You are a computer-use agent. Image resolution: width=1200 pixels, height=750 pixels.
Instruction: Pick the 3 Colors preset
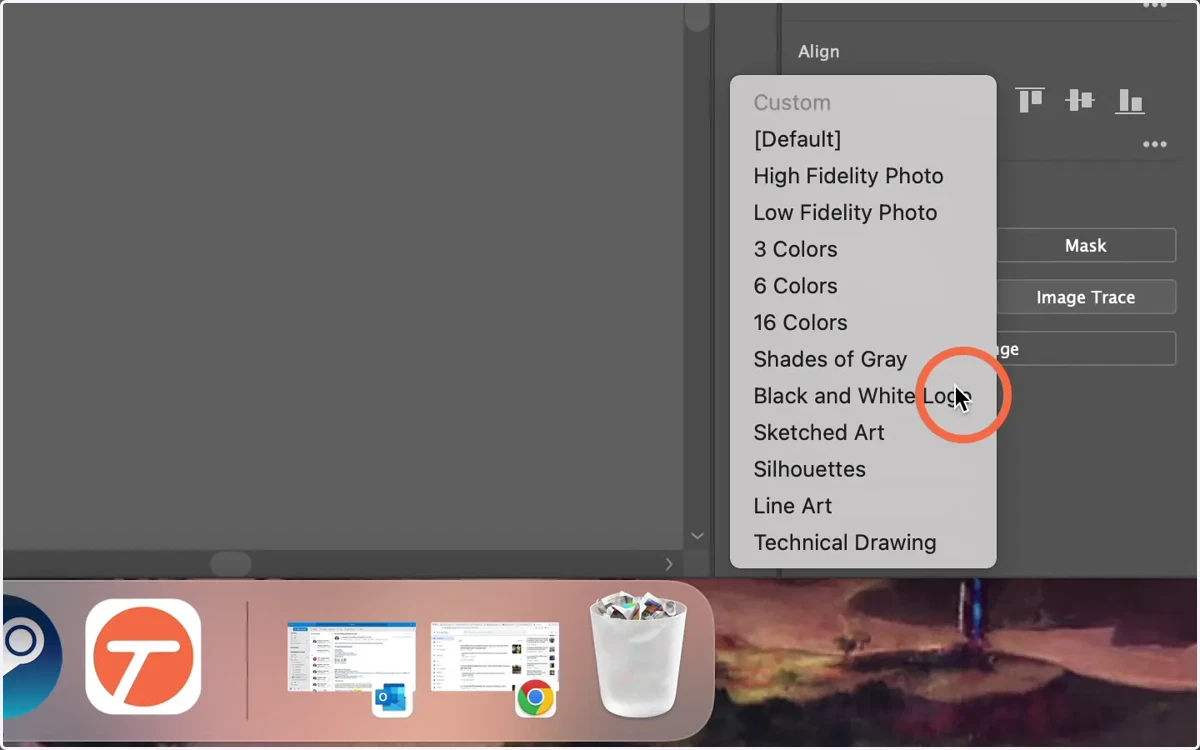point(863,249)
